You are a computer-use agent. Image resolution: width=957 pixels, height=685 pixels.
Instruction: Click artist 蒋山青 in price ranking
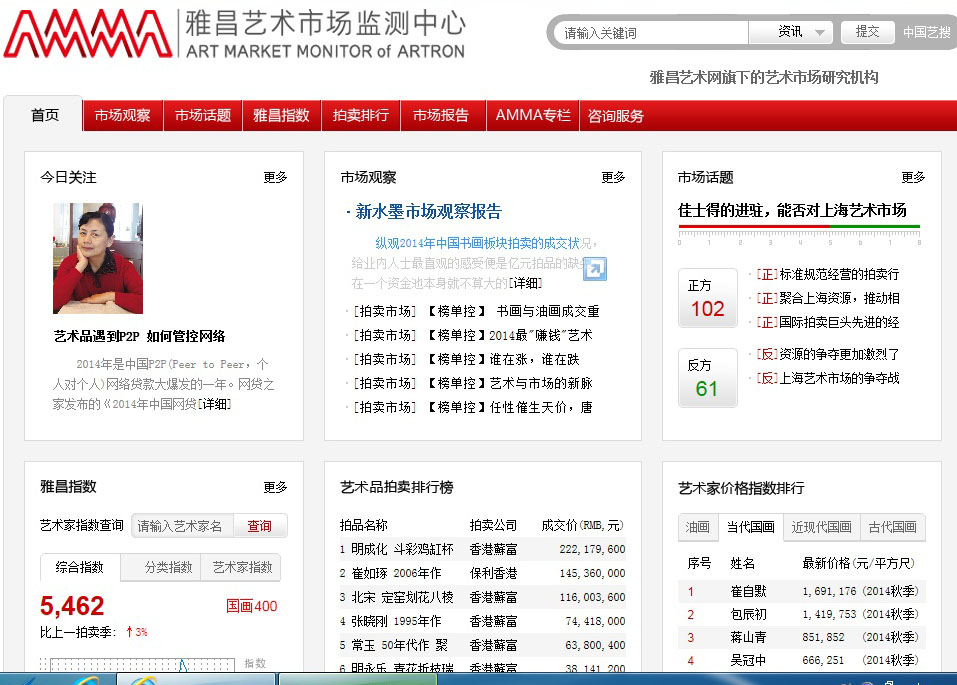(748, 637)
